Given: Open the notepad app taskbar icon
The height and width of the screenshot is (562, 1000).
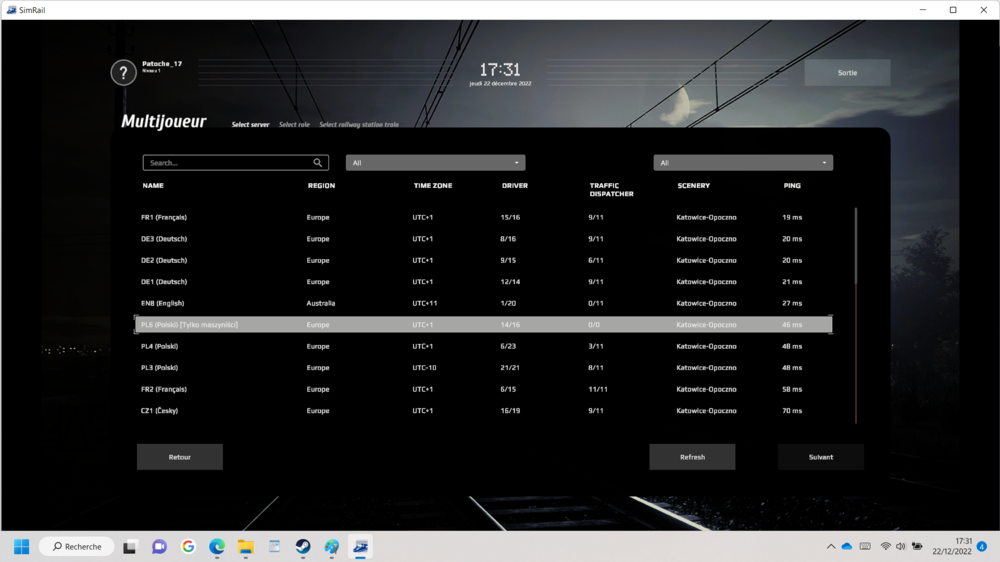Looking at the screenshot, I should pos(274,547).
